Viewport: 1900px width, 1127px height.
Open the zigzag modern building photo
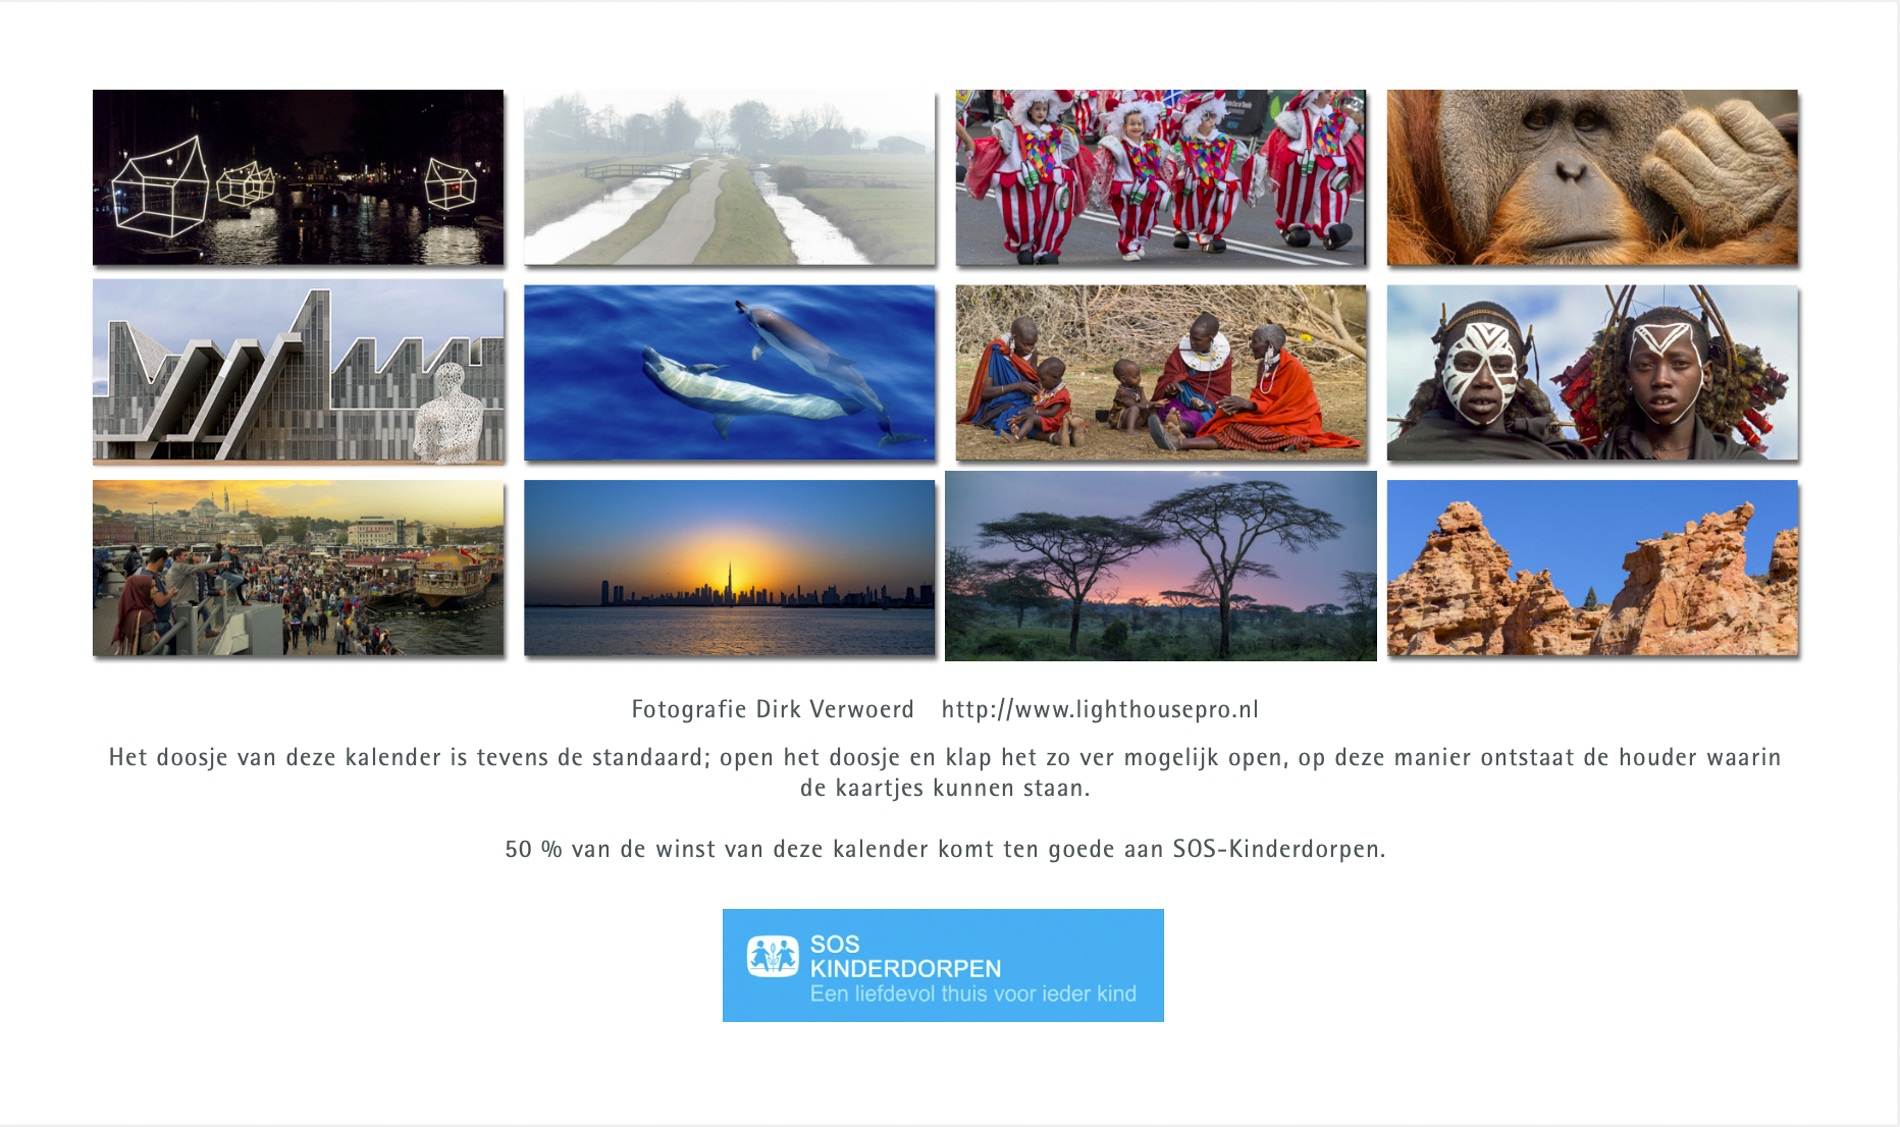298,372
